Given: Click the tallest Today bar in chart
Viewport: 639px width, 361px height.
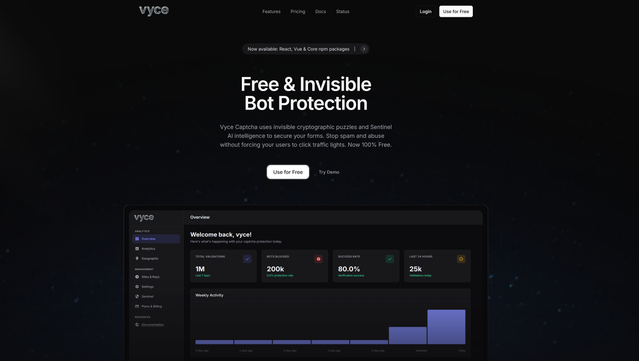Looking at the screenshot, I should coord(446,327).
